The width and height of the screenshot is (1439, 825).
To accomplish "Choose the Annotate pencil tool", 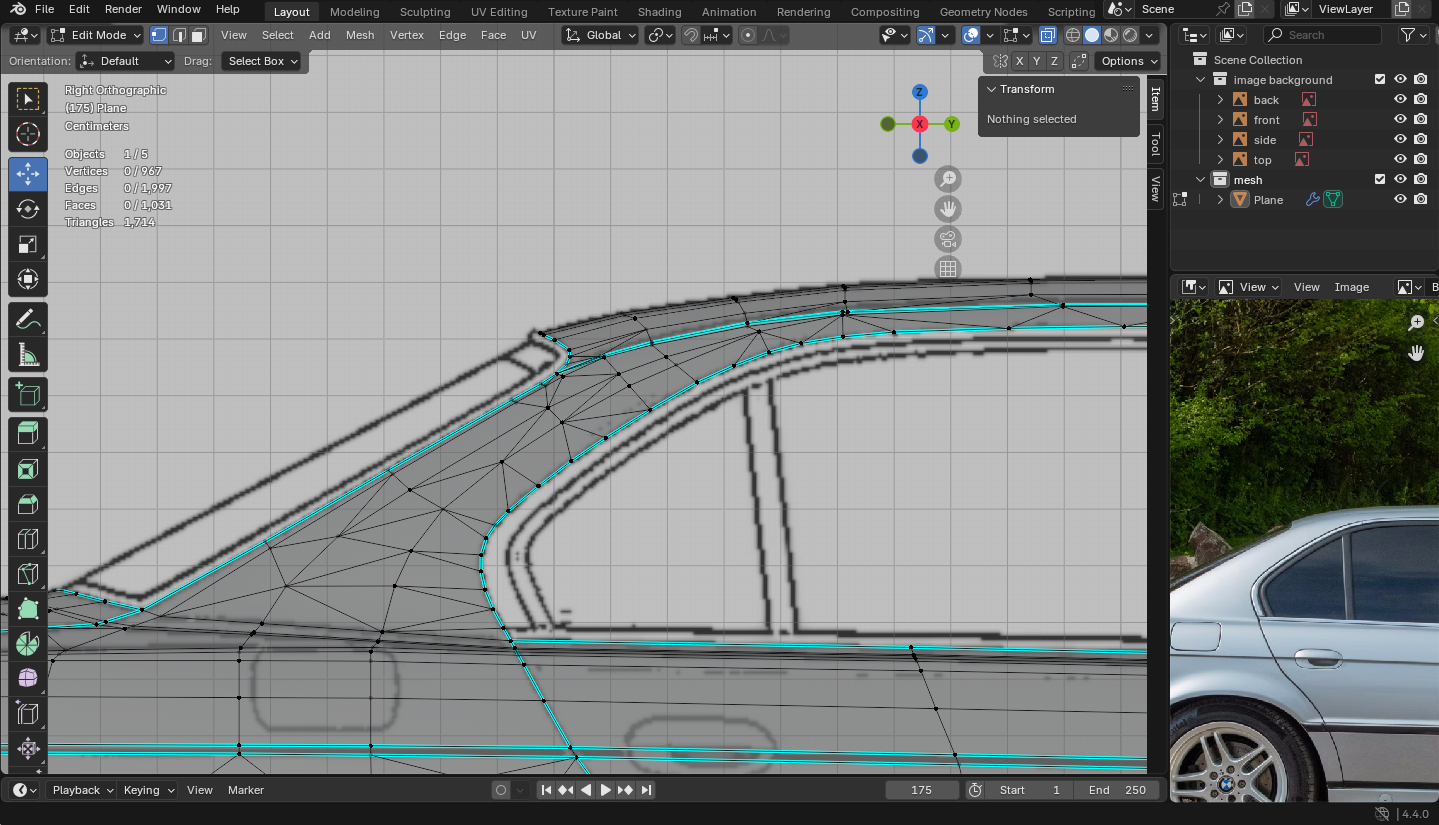I will click(x=28, y=320).
